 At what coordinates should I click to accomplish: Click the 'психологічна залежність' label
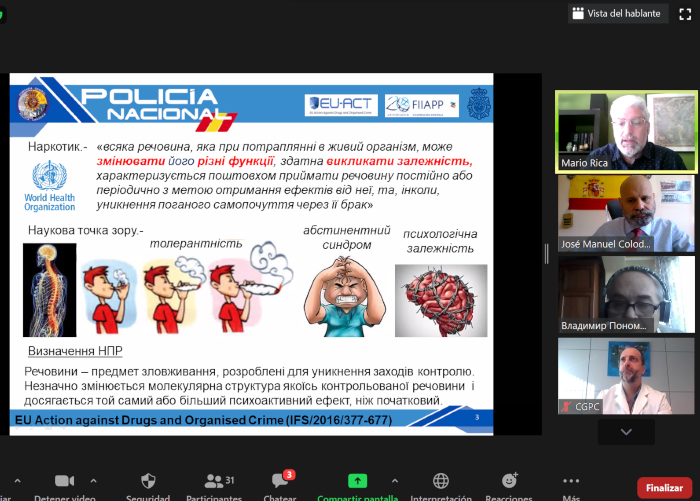coord(440,241)
